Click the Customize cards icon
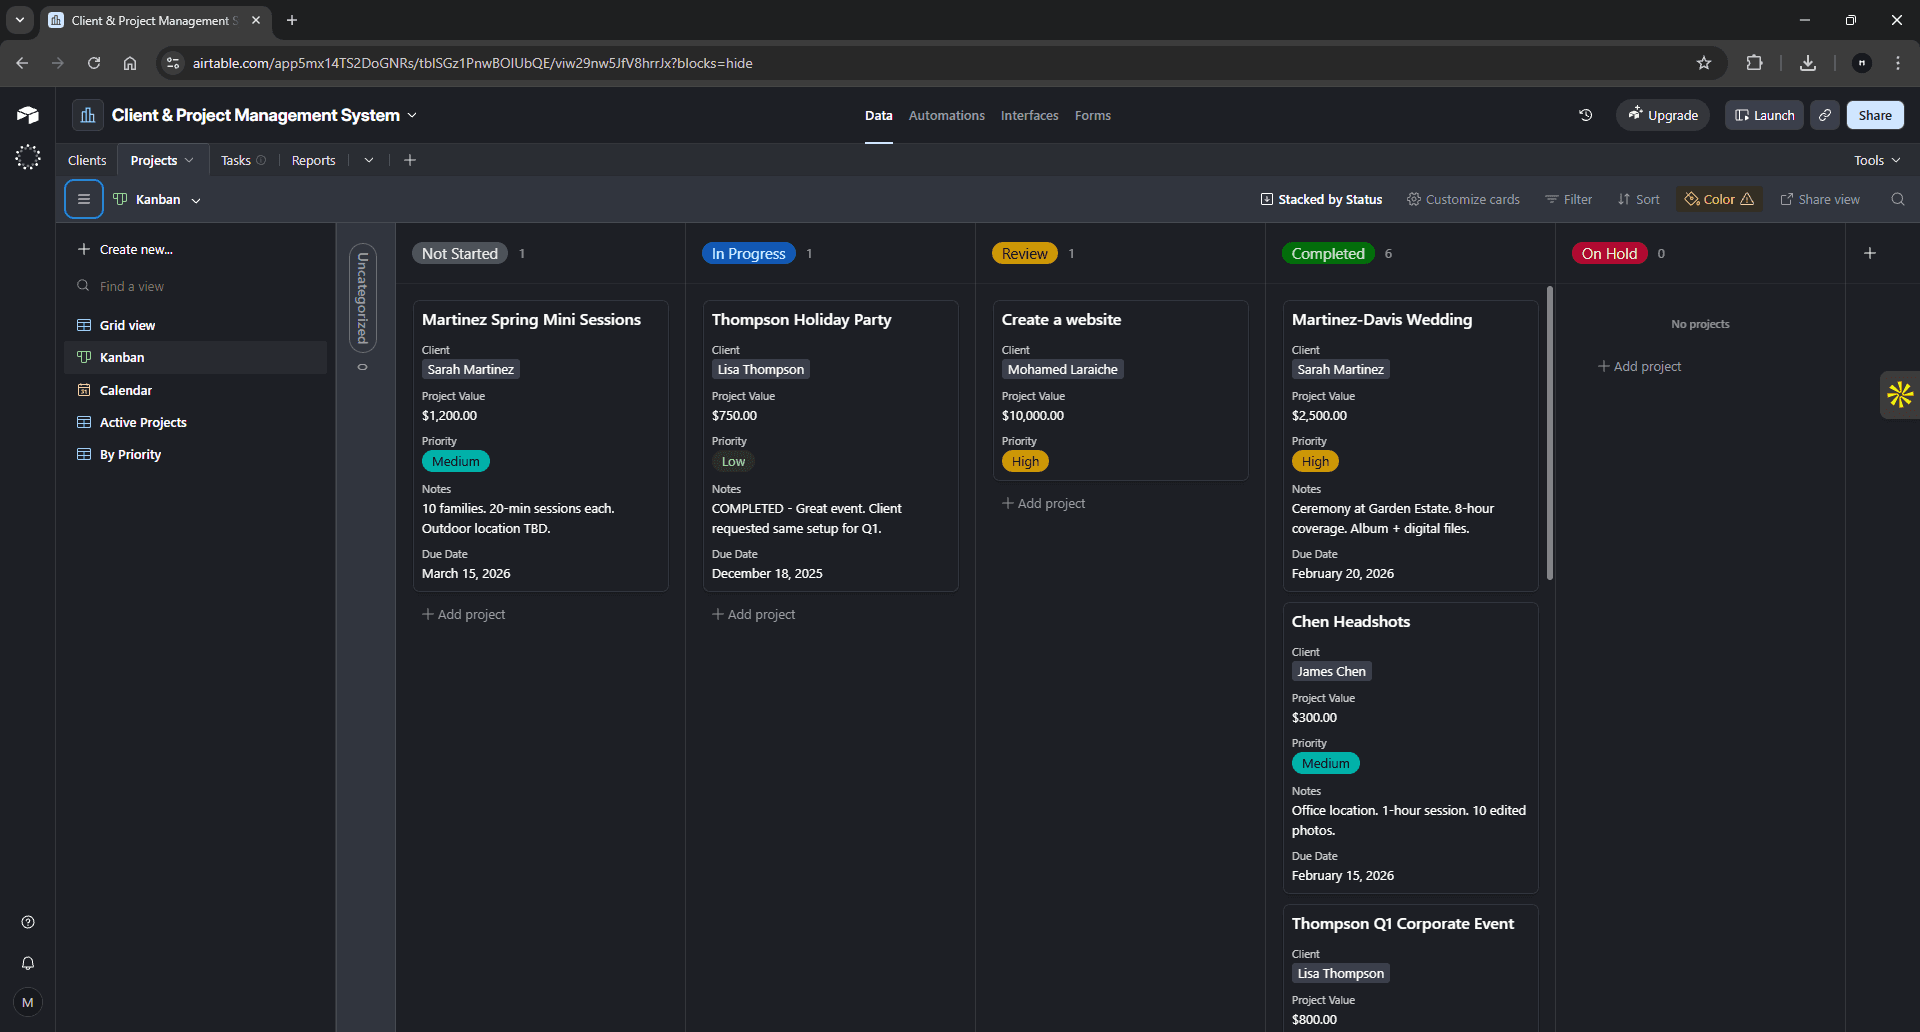This screenshot has width=1920, height=1032. (x=1414, y=199)
